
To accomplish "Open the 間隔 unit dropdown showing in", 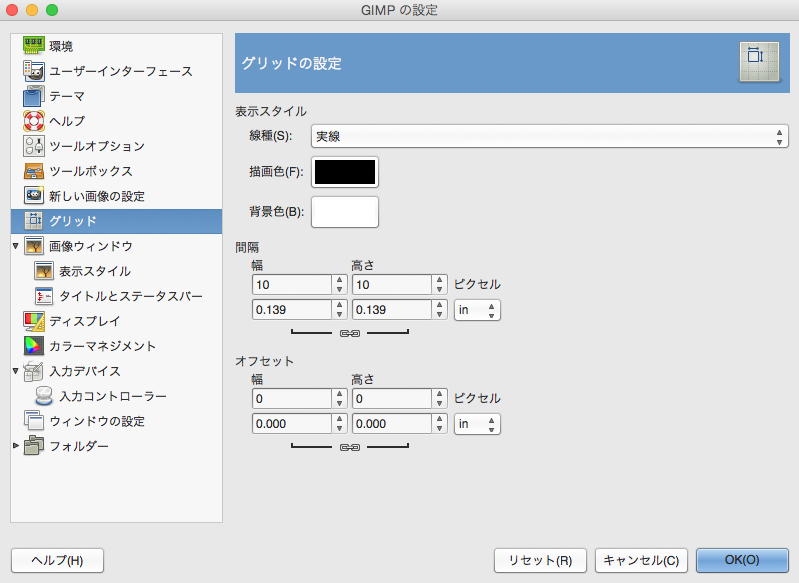I will coord(477,310).
